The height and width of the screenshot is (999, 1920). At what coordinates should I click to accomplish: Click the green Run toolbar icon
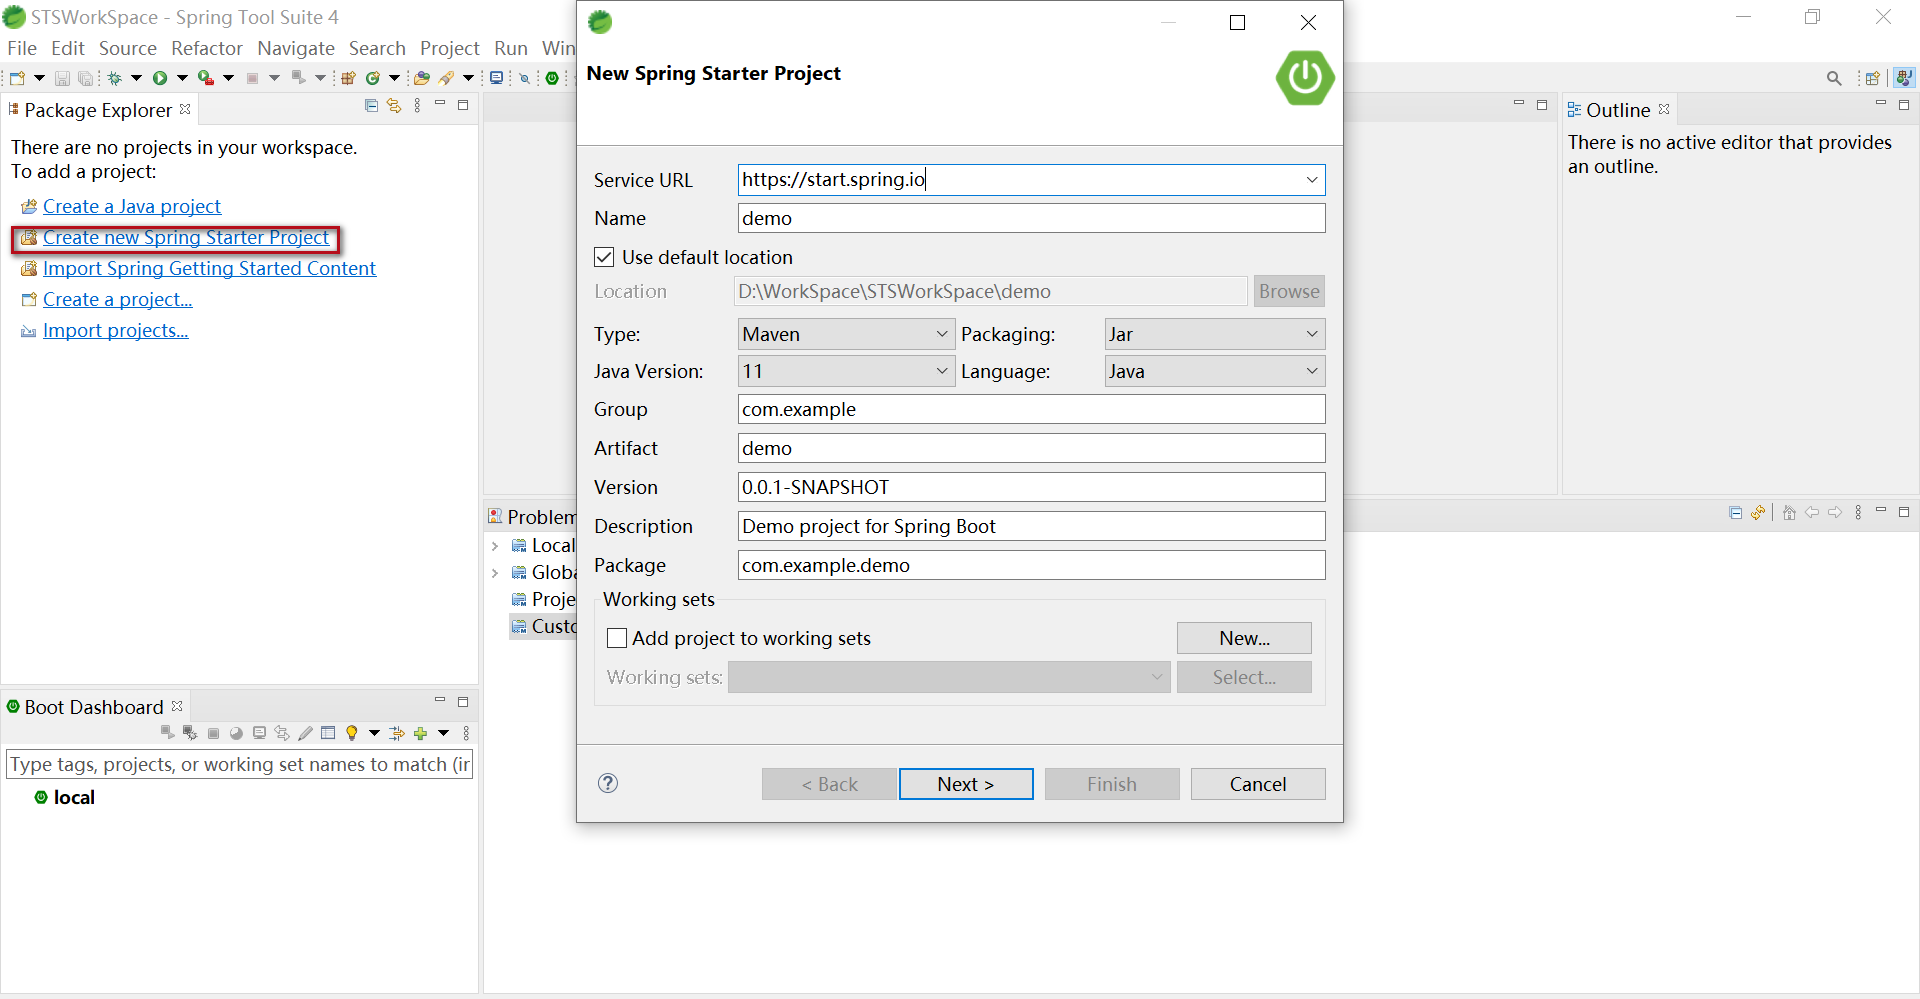point(159,78)
